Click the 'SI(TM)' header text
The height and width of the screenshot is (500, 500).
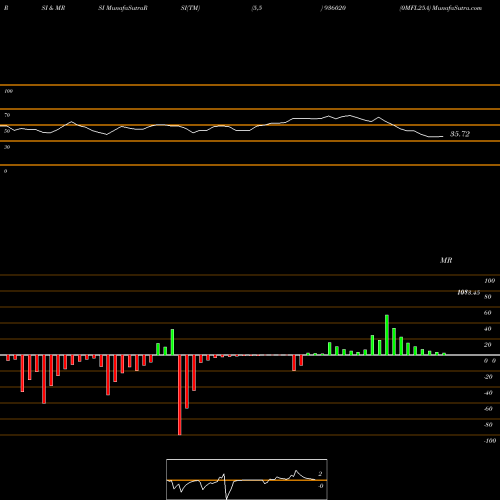point(190,8)
